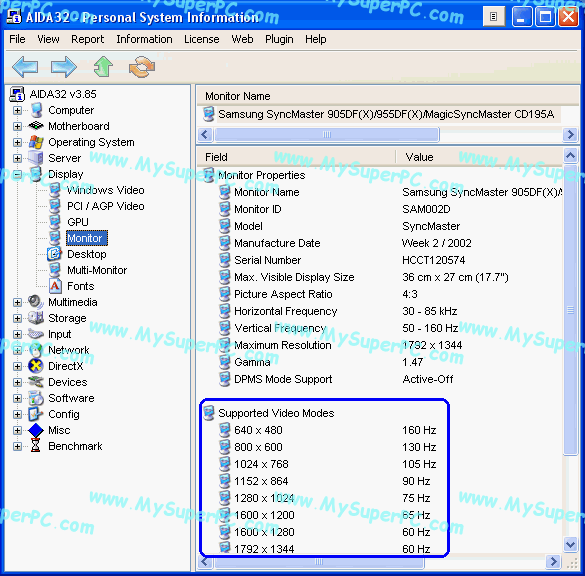Select the Devices icon in the tree
Viewport: 585px width, 576px height.
(x=36, y=382)
